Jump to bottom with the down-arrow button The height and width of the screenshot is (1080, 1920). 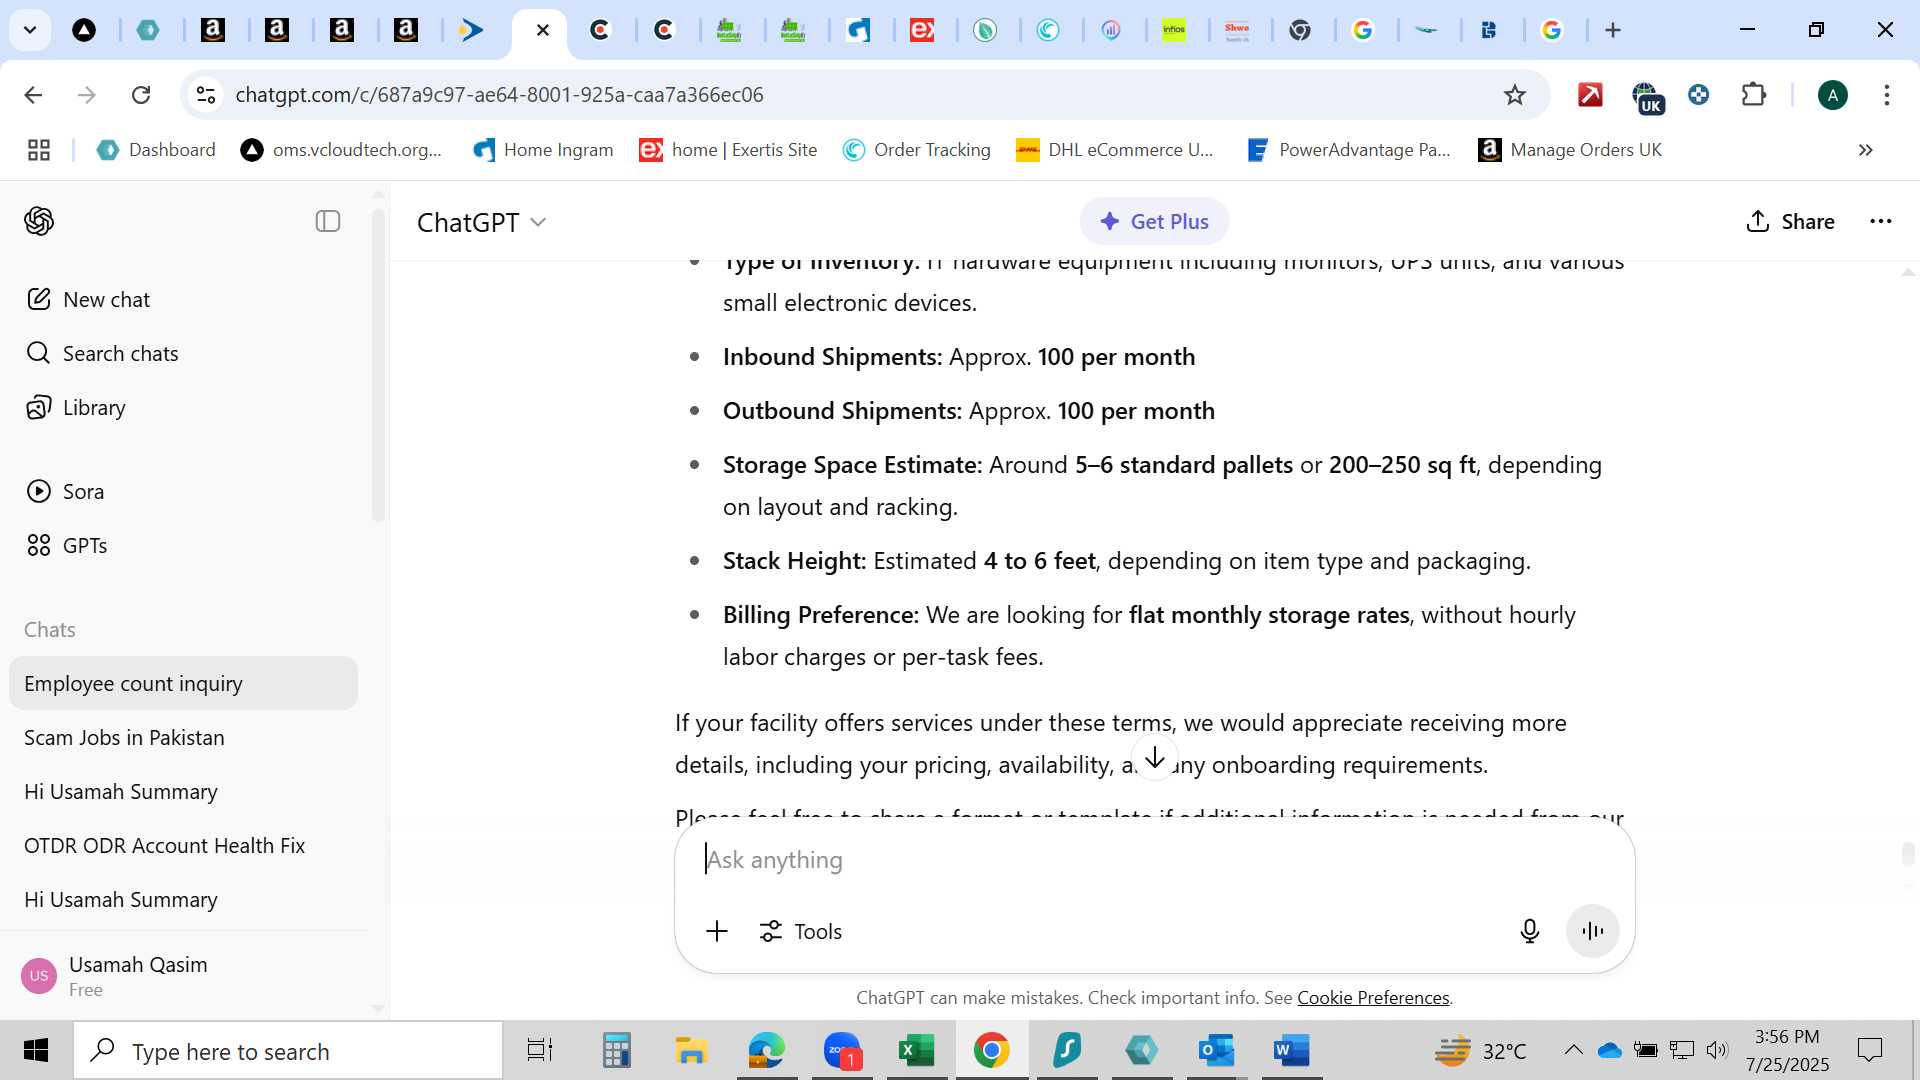point(1155,758)
